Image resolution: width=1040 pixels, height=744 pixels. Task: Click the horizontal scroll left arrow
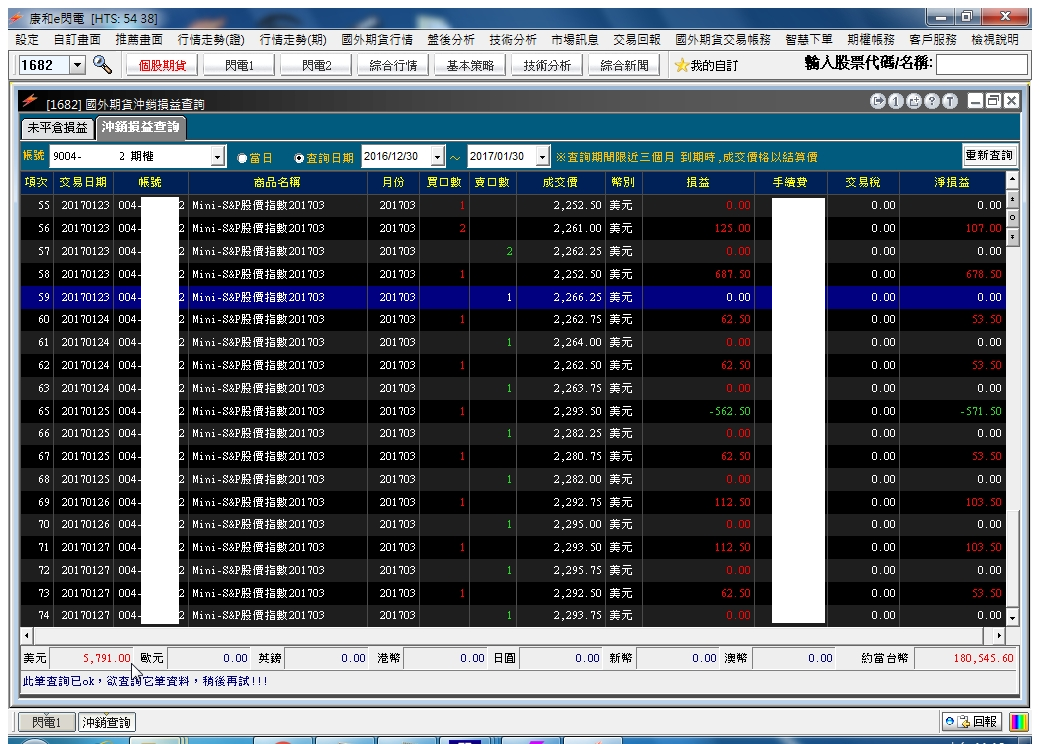point(27,635)
